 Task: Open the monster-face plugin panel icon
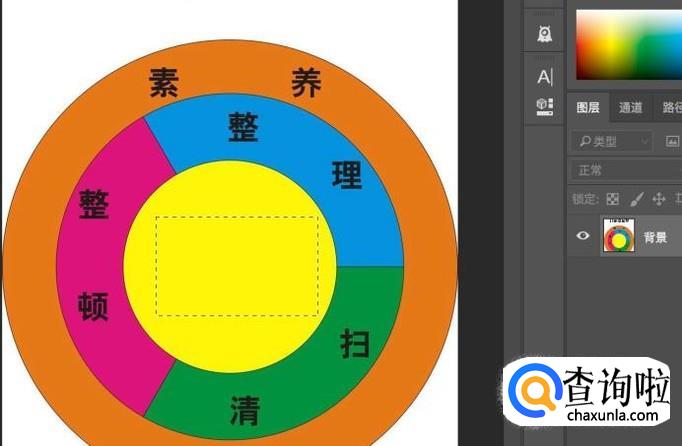544,34
